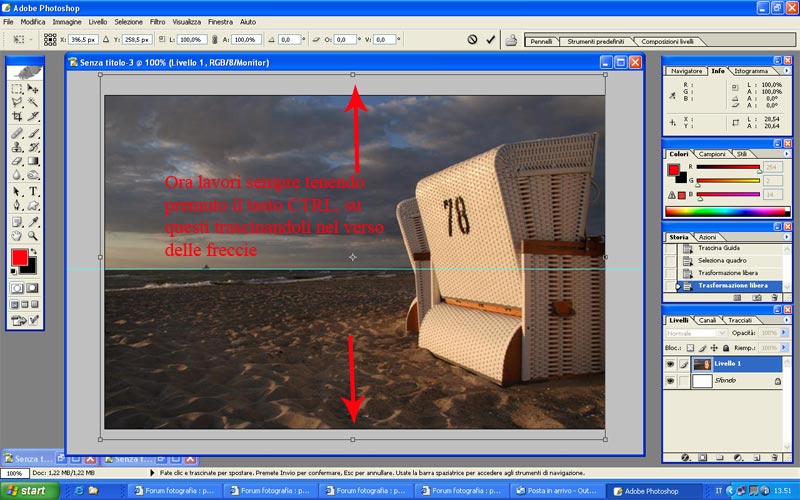800x500 pixels.
Task: Hide the Livello 1 layer eye
Action: (669, 364)
